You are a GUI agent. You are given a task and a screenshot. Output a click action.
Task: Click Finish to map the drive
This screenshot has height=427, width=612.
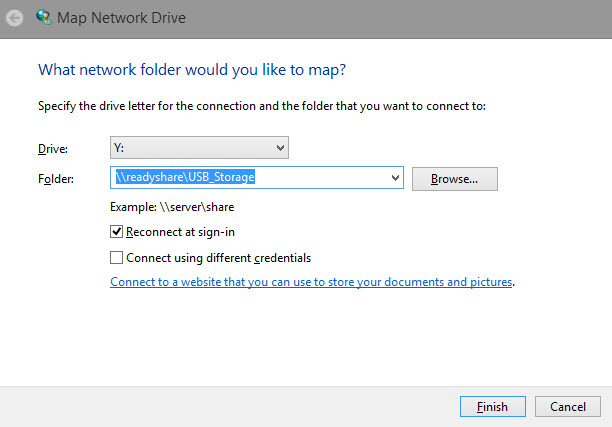click(493, 407)
